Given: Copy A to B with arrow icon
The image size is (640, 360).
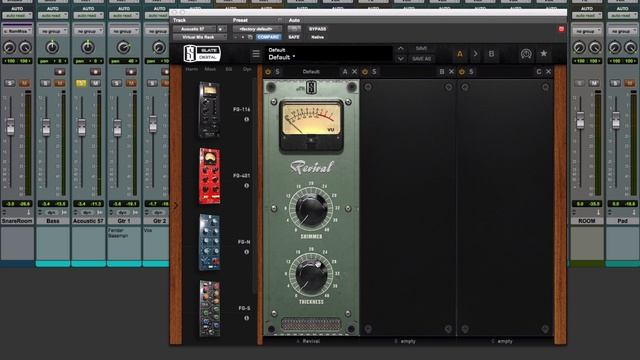Looking at the screenshot, I should click(x=476, y=54).
